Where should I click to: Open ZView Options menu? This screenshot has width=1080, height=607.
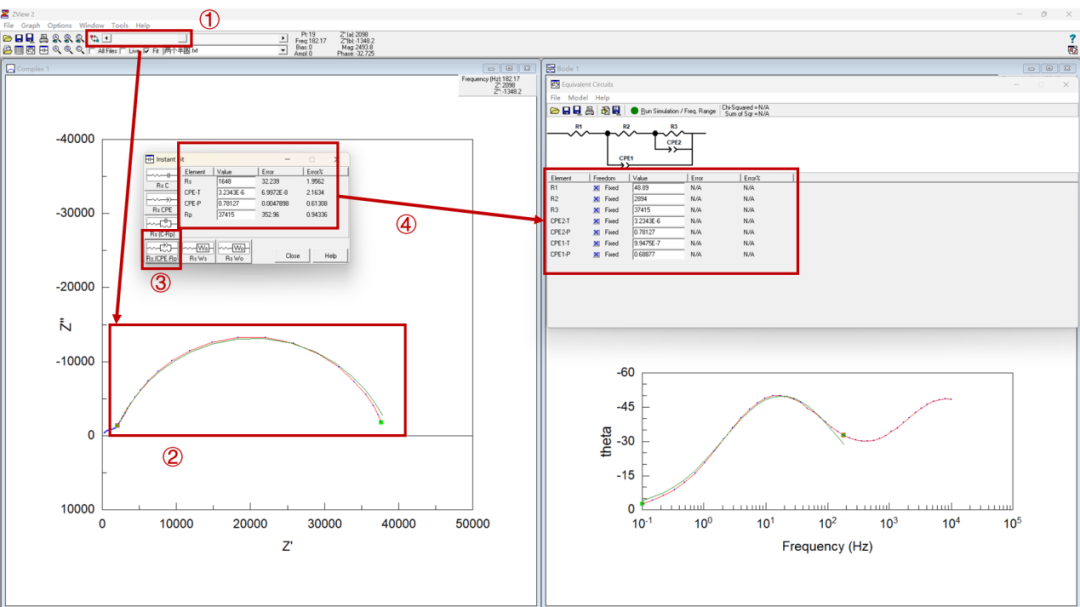(59, 25)
